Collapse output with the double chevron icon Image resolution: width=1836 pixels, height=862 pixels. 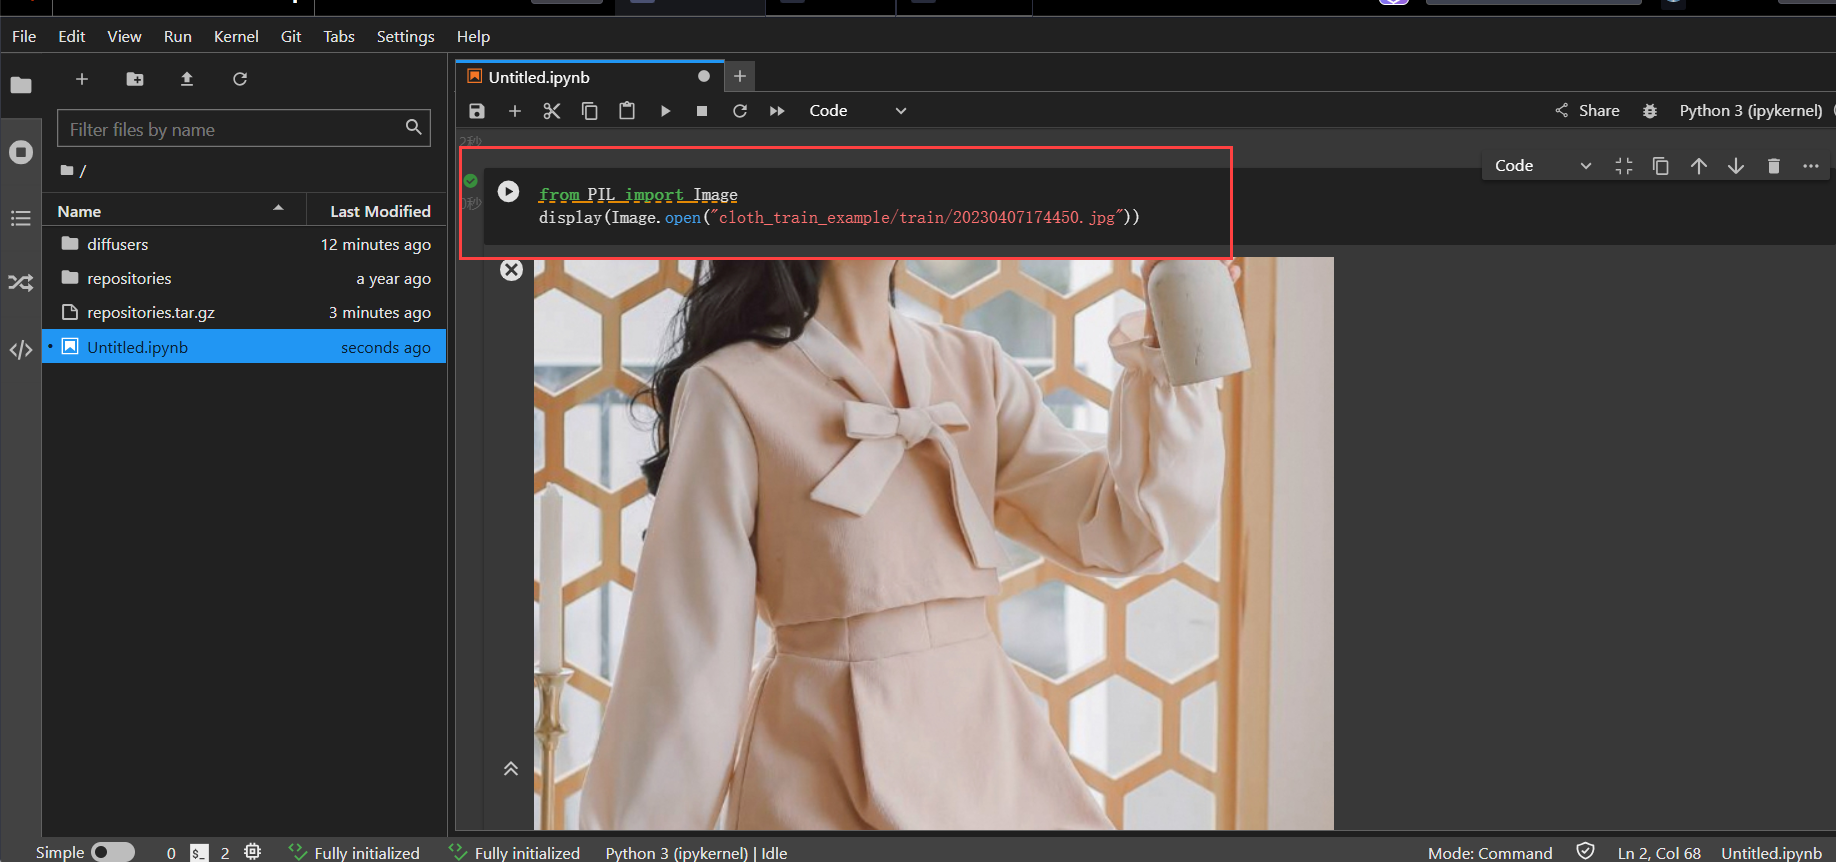tap(511, 768)
